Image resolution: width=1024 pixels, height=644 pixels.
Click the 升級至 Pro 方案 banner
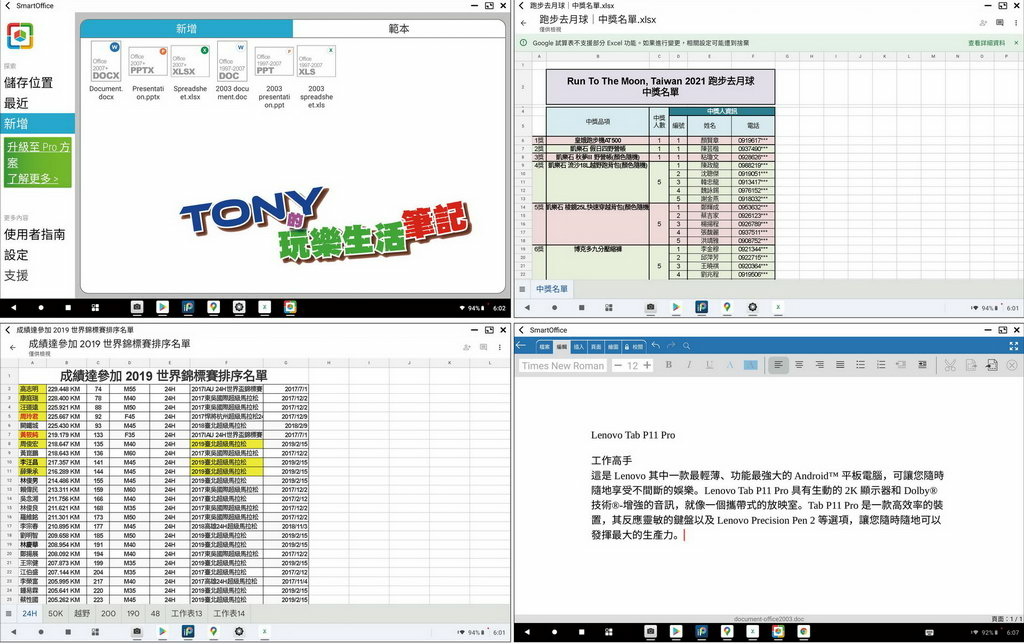39,161
